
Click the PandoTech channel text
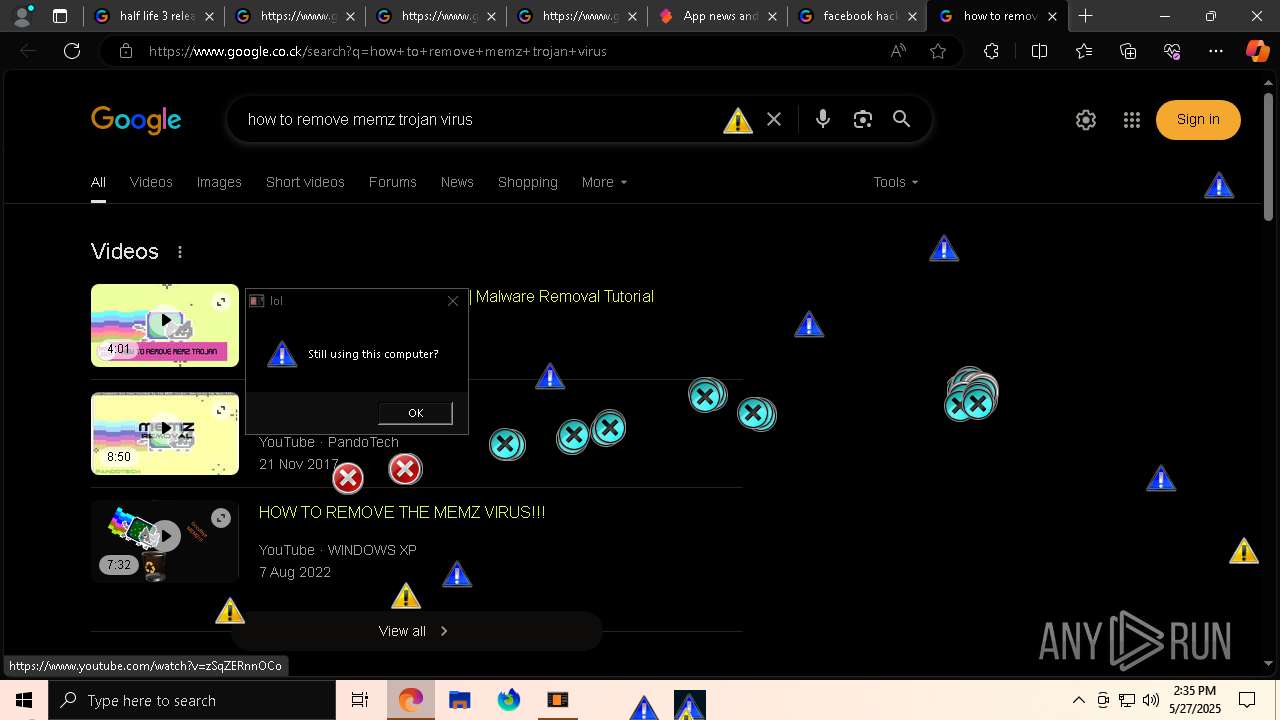[x=363, y=442]
